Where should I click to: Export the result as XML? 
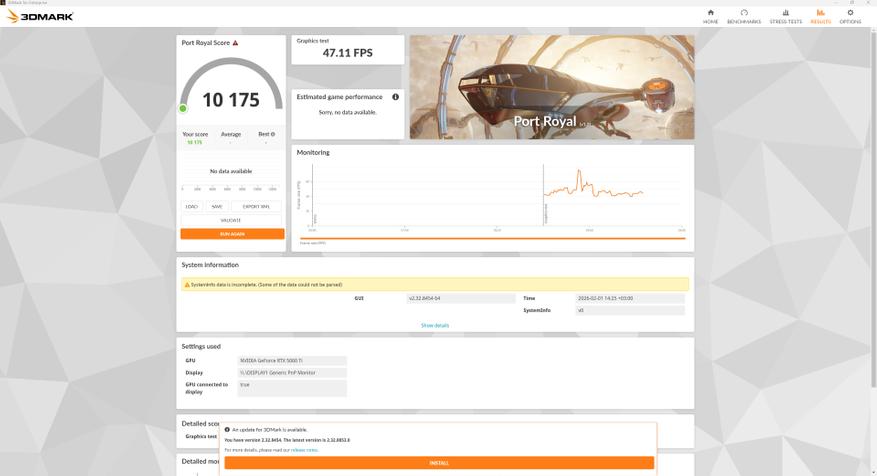[x=256, y=206]
